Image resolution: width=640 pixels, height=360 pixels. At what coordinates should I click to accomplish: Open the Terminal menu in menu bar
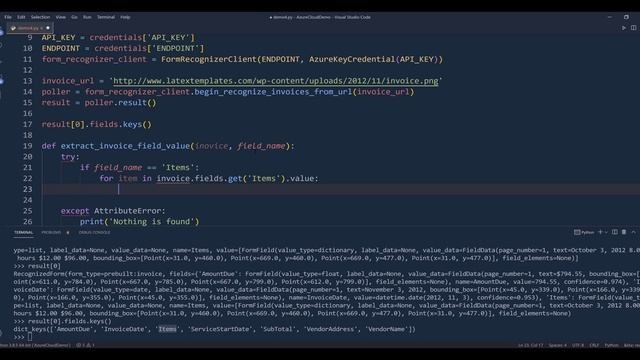[106, 17]
